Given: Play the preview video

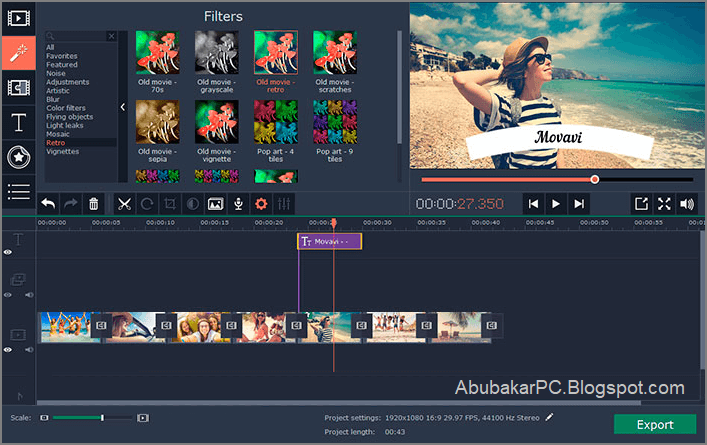Looking at the screenshot, I should (556, 204).
